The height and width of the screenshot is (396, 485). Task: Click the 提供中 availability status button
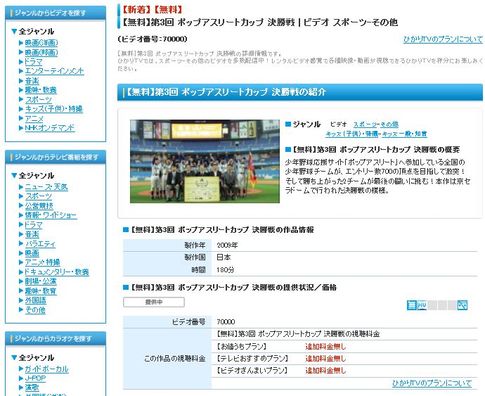154,302
